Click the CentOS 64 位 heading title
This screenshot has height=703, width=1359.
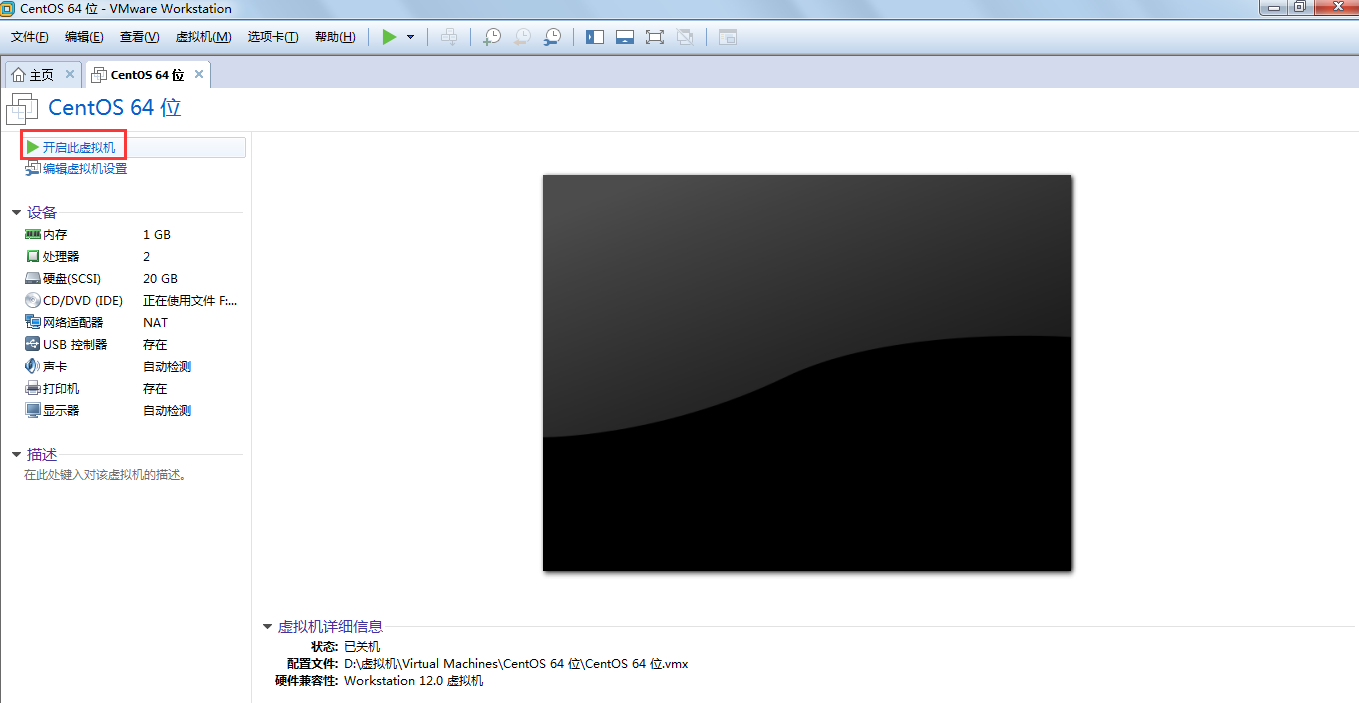[x=115, y=108]
